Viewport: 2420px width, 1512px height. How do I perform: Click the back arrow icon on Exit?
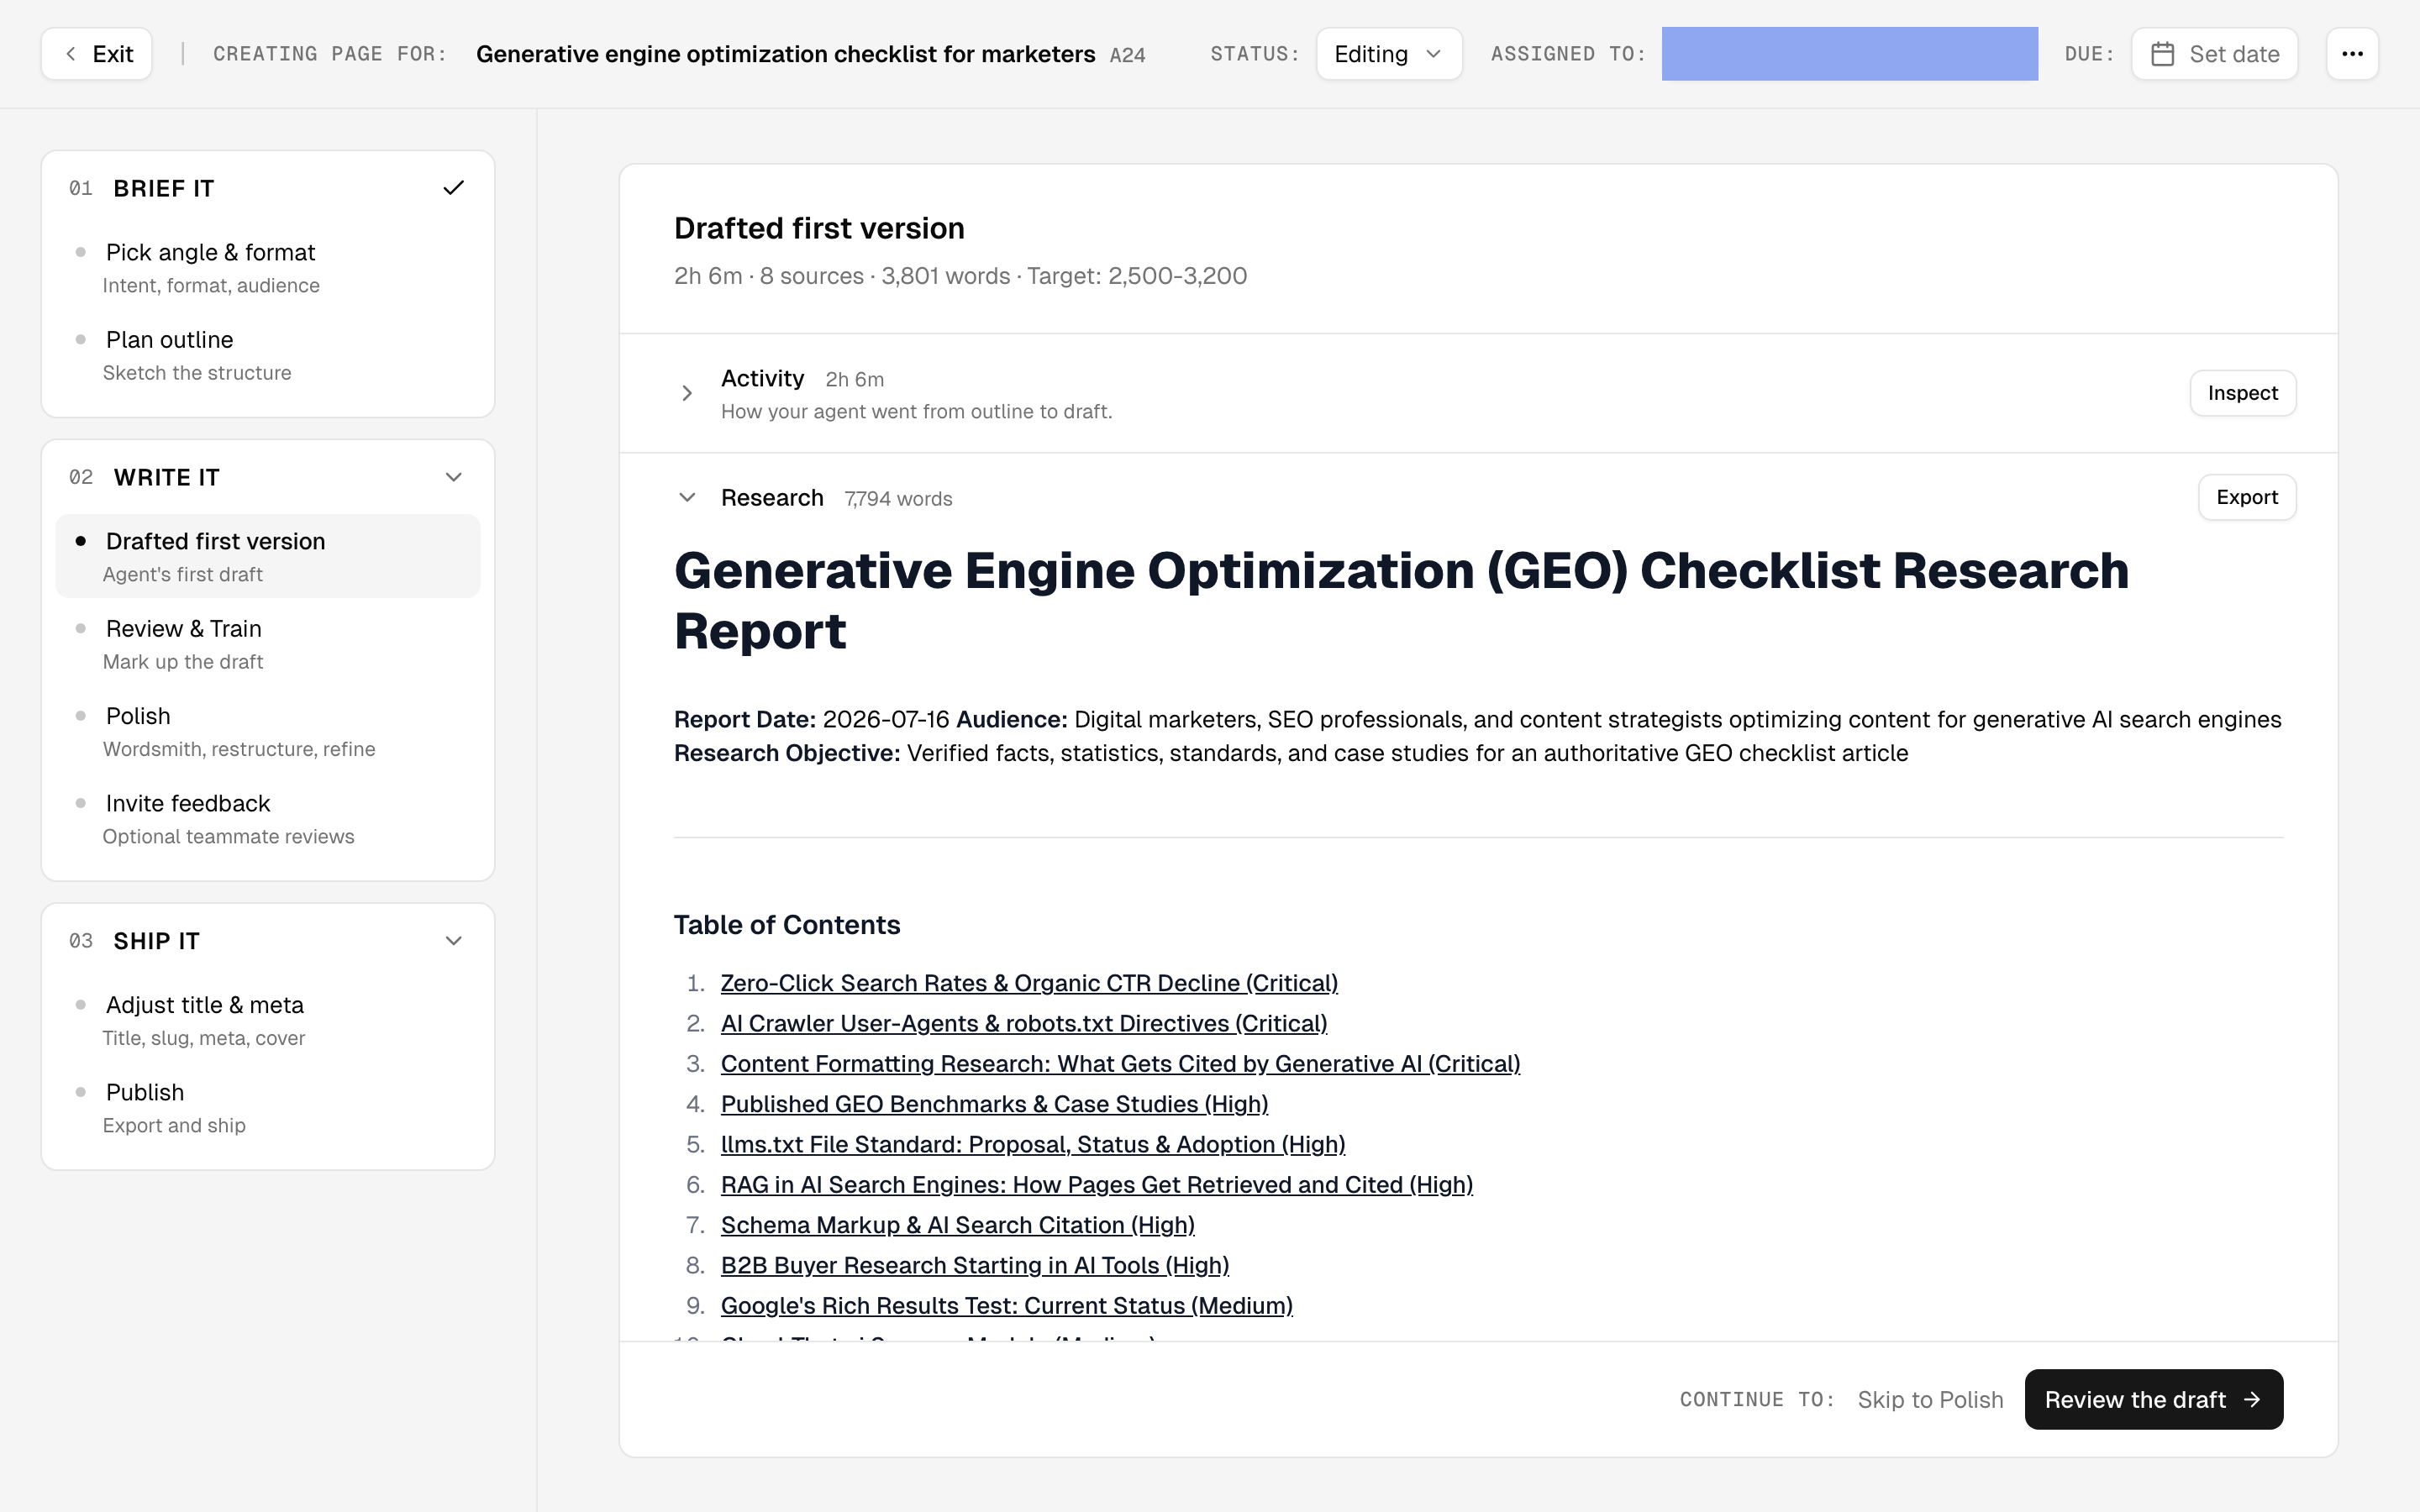(x=70, y=54)
